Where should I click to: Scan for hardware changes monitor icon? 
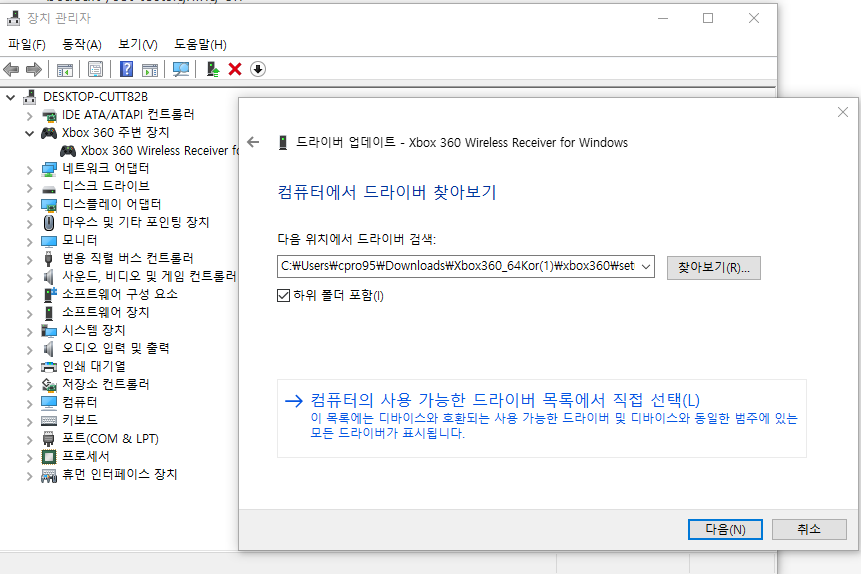pos(181,69)
